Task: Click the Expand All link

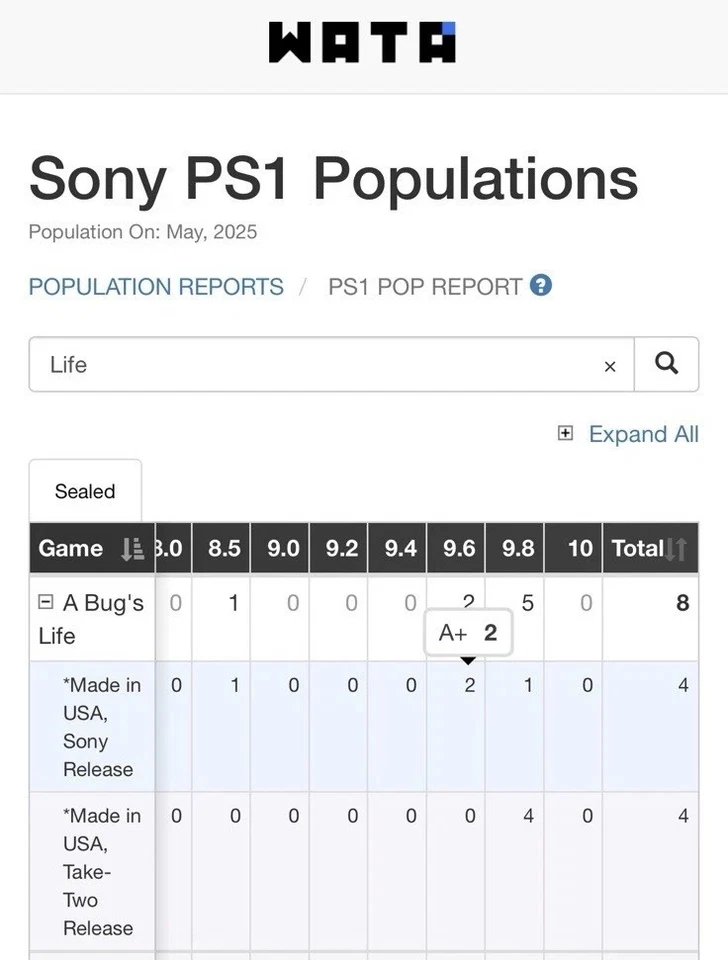Action: tap(644, 434)
